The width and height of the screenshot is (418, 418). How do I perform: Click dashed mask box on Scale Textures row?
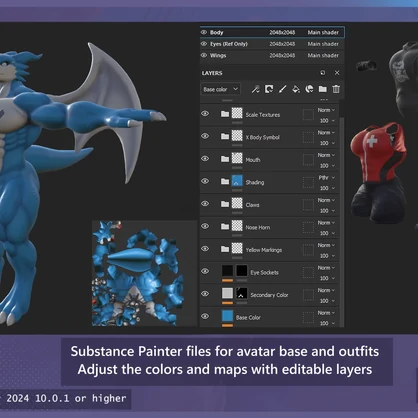click(x=308, y=114)
